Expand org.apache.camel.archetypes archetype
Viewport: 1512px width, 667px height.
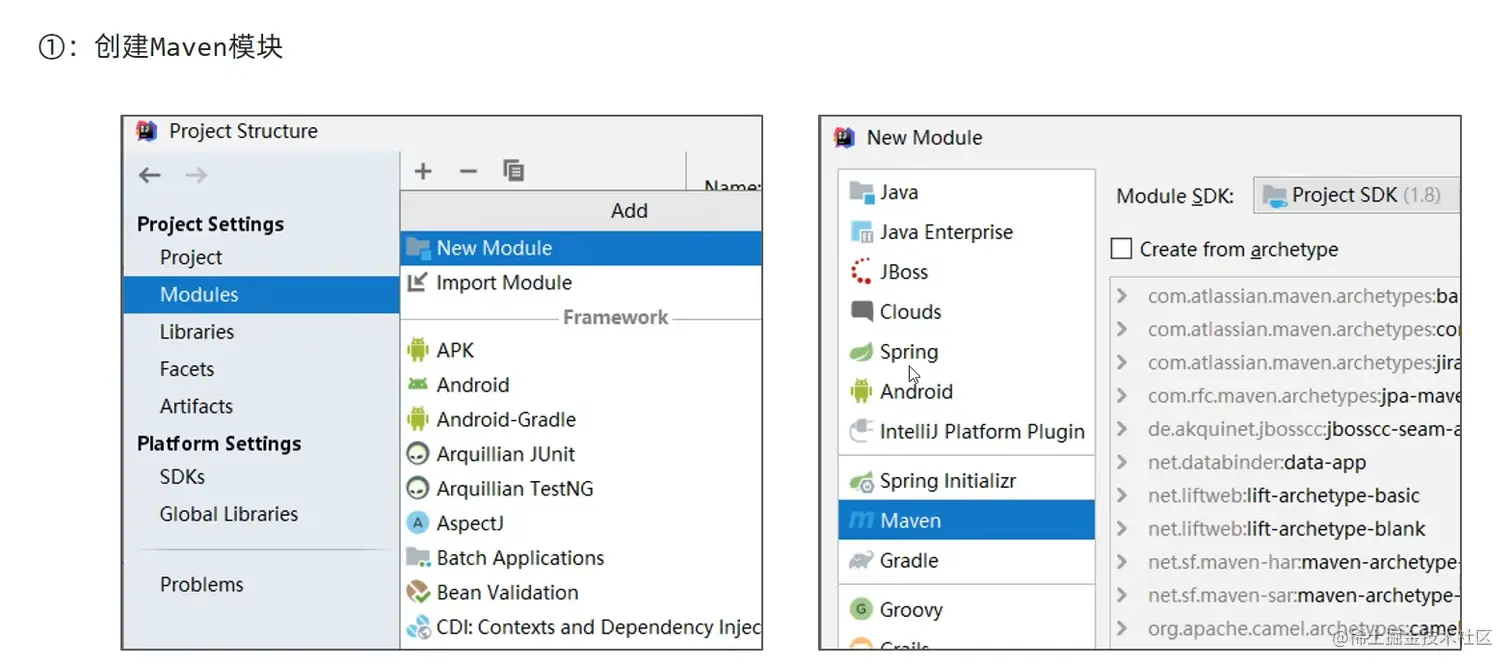(x=1122, y=629)
